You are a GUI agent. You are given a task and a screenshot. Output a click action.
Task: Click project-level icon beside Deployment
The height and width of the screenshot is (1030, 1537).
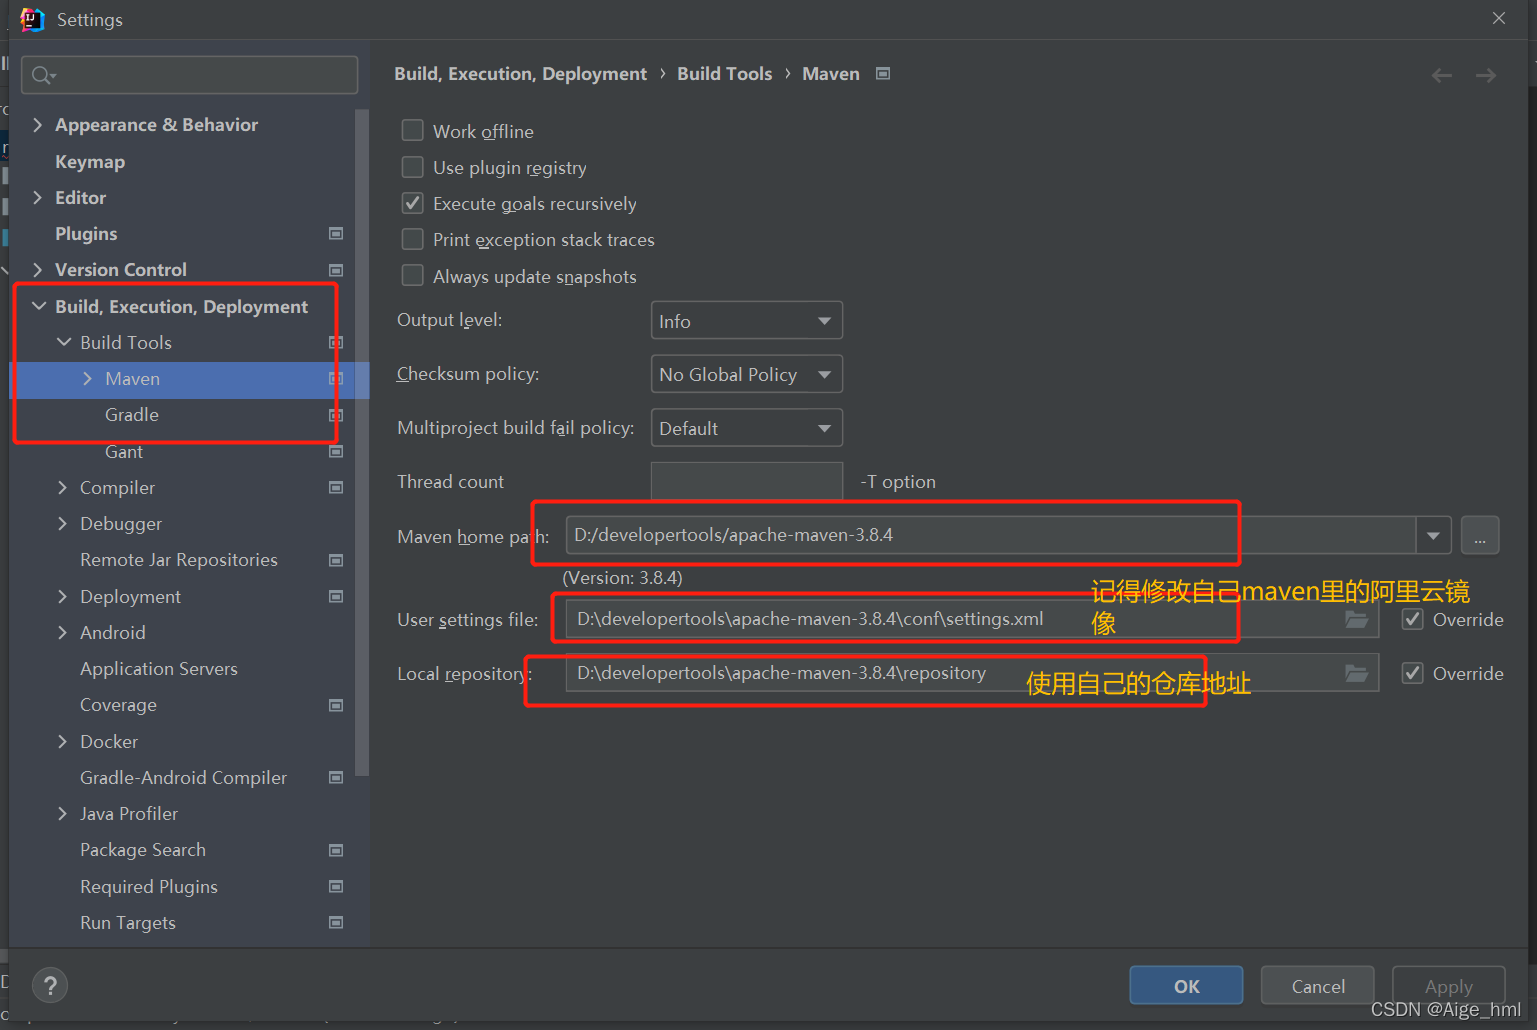tap(336, 597)
